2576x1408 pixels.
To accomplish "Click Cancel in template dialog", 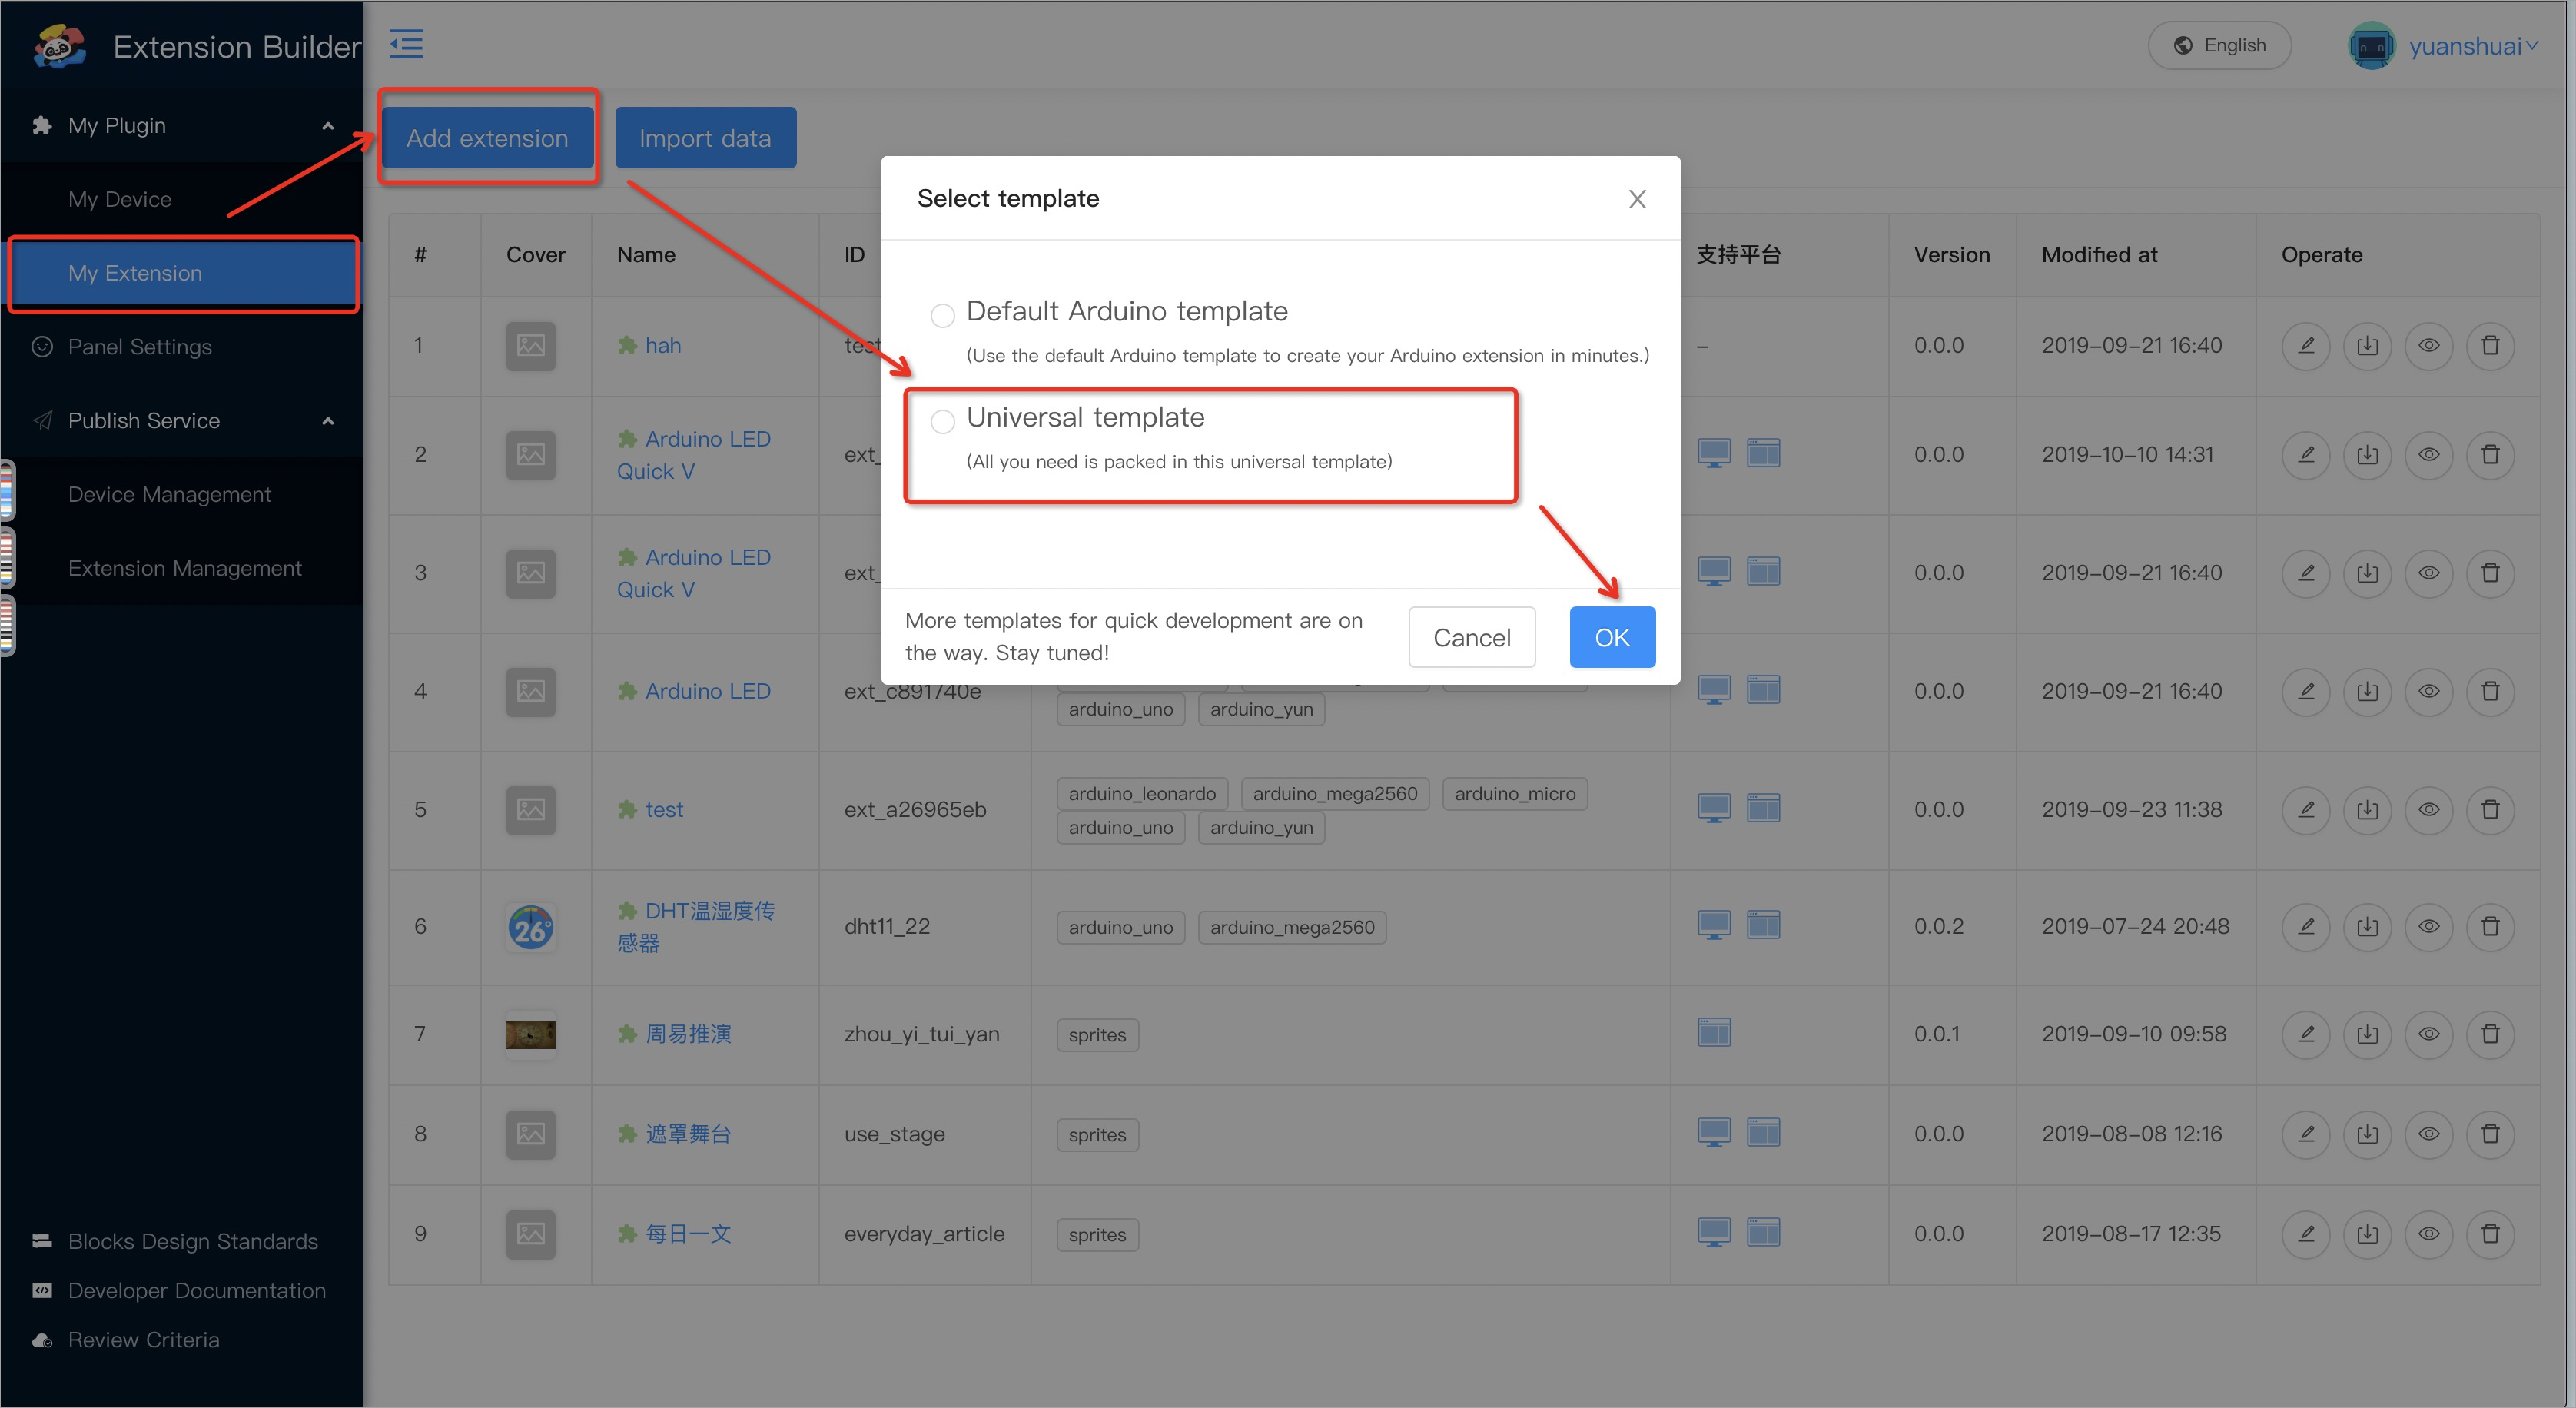I will pos(1471,637).
